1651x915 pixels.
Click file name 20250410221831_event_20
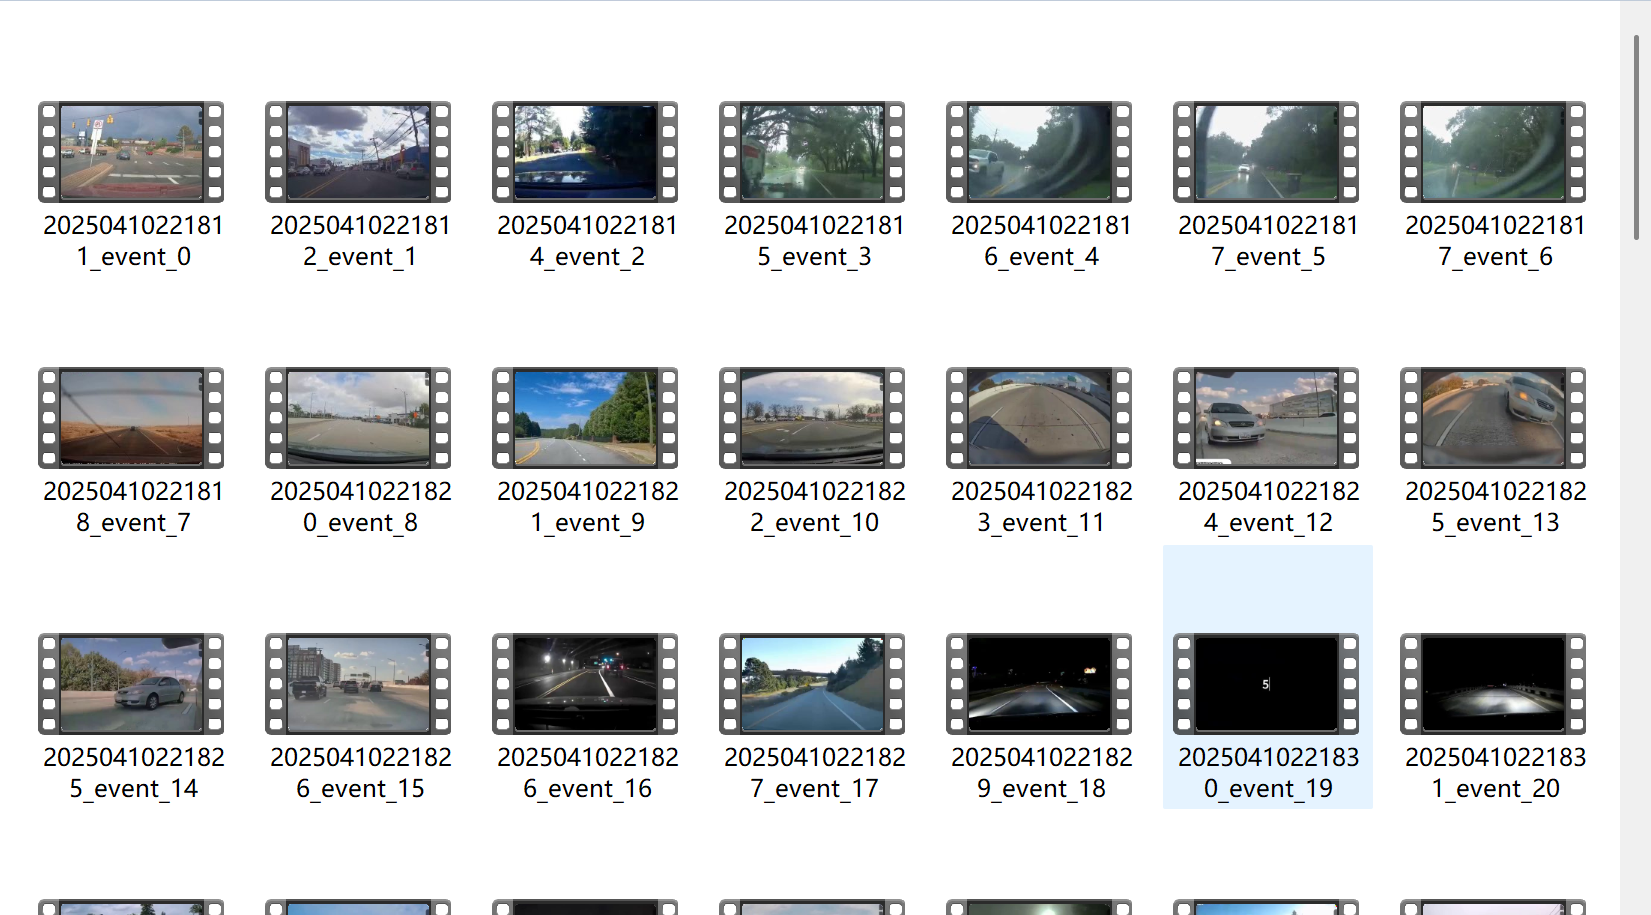pyautogui.click(x=1496, y=773)
